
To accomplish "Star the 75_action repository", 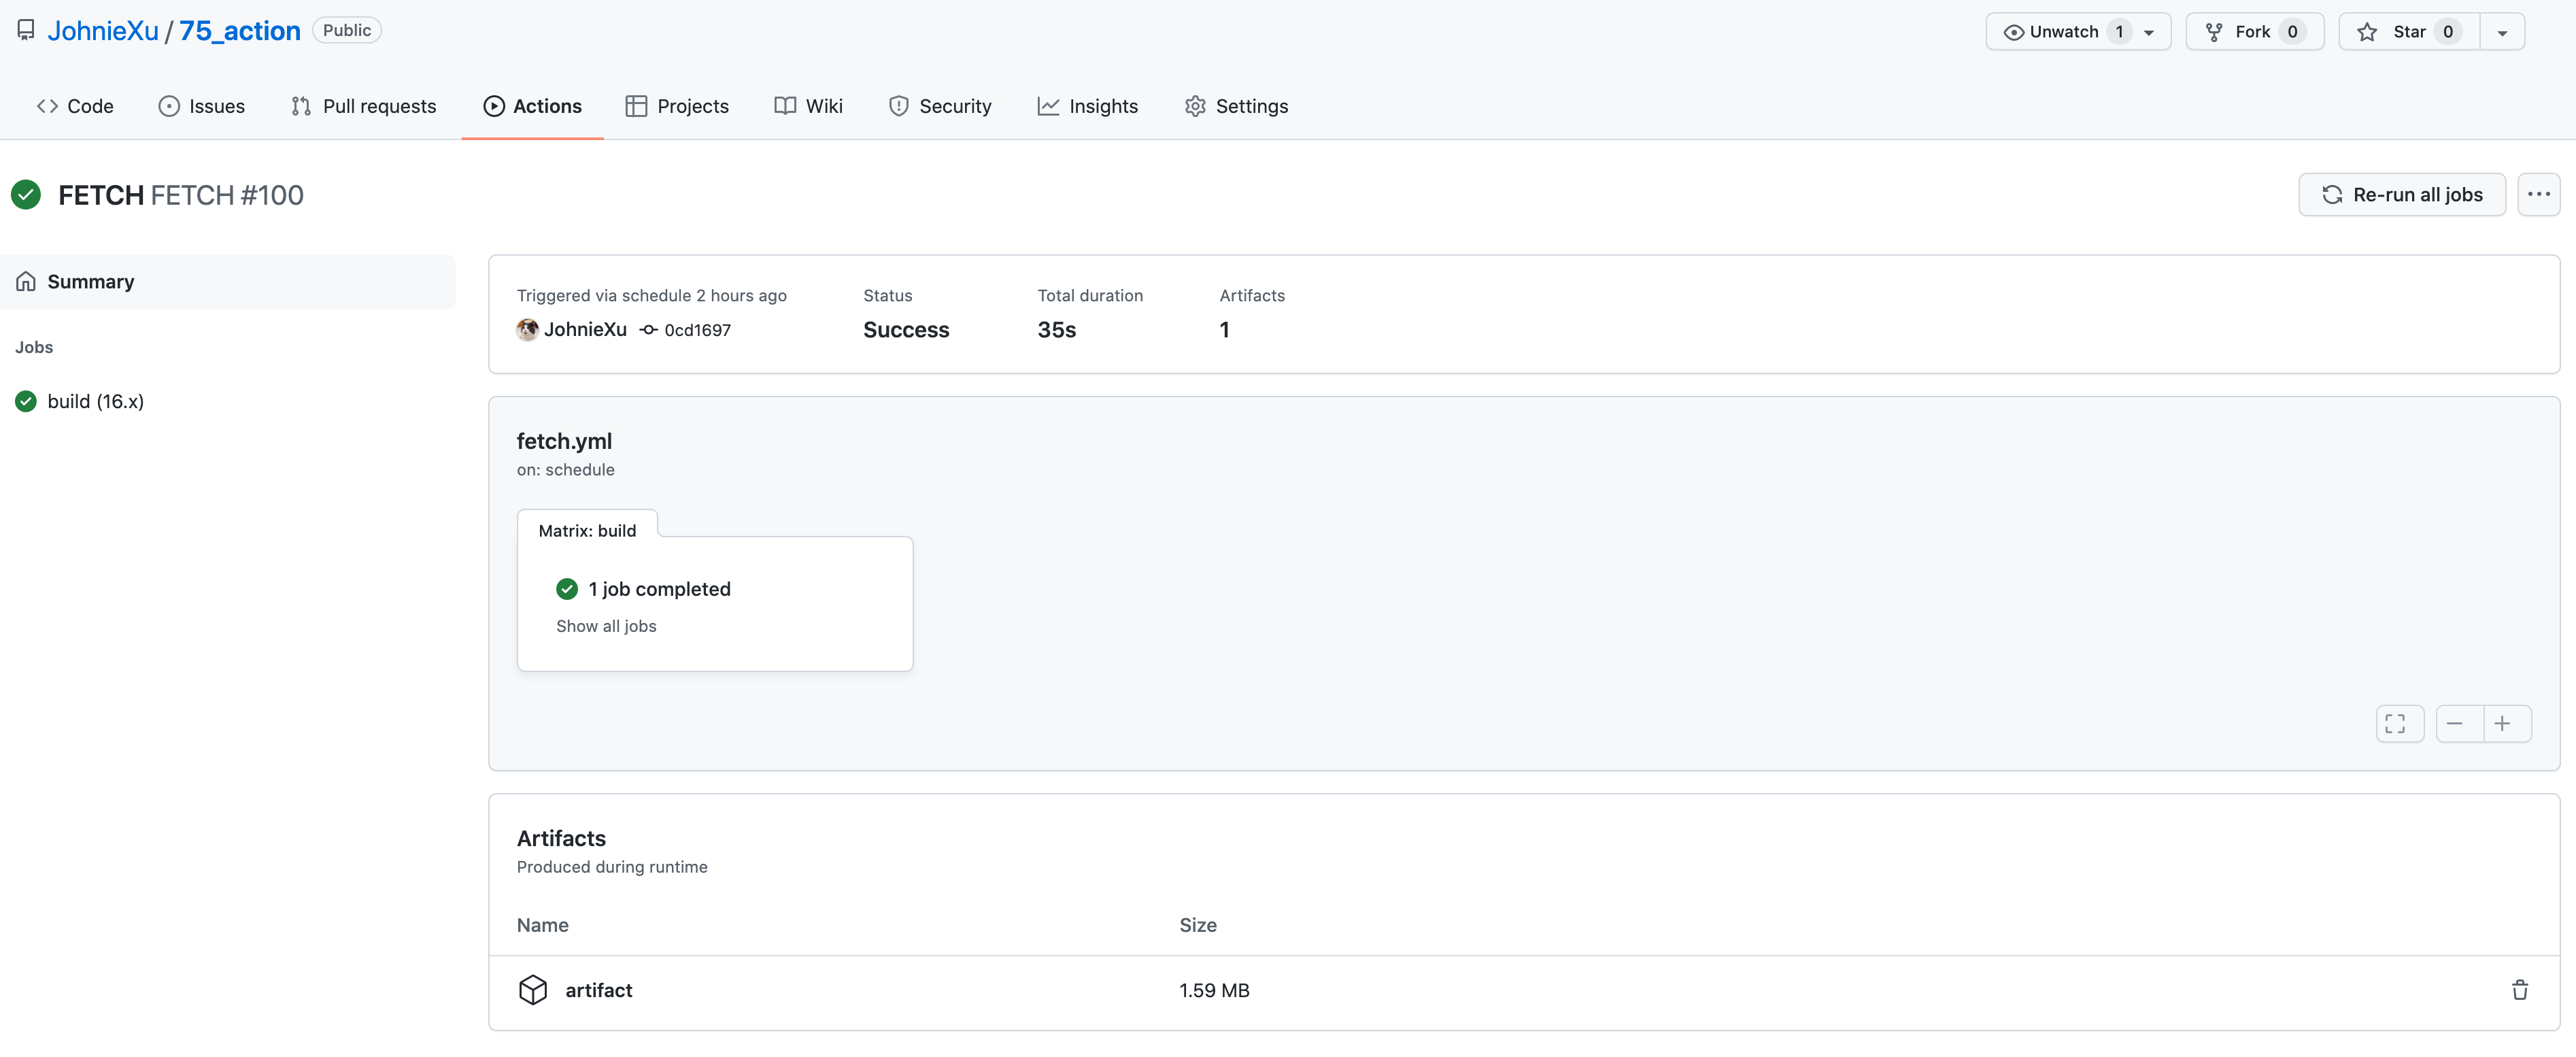I will tap(2408, 32).
